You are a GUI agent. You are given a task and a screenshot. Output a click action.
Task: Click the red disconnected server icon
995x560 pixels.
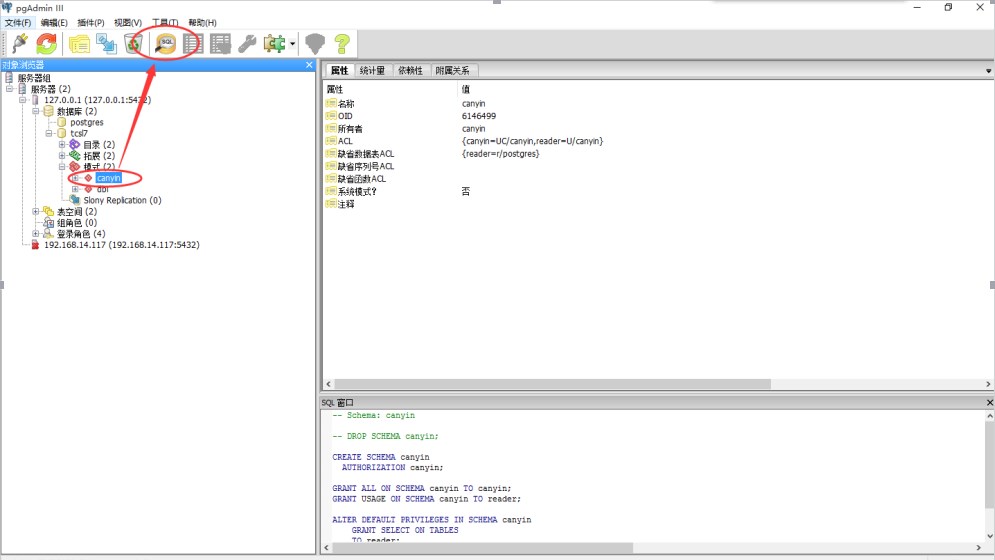pos(36,245)
